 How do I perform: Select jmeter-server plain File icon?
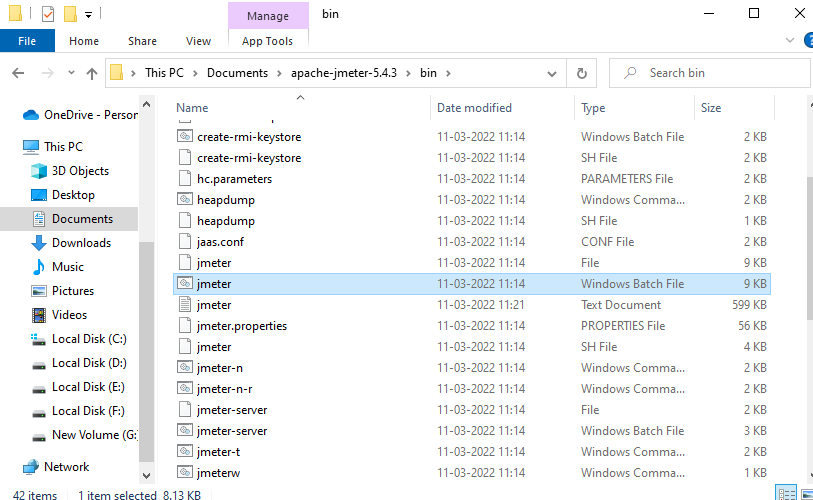click(185, 409)
